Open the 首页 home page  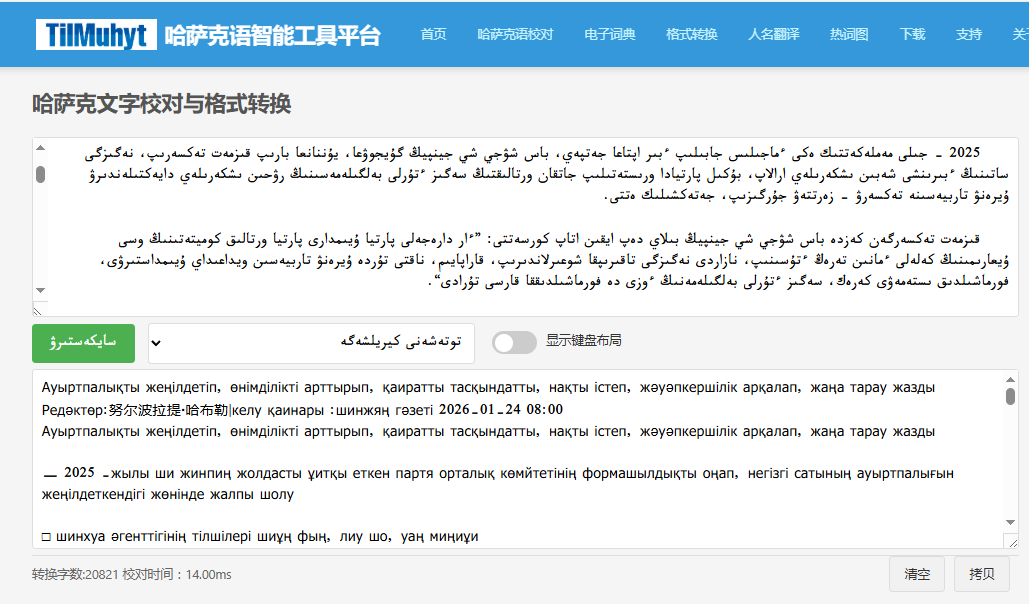[x=433, y=34]
